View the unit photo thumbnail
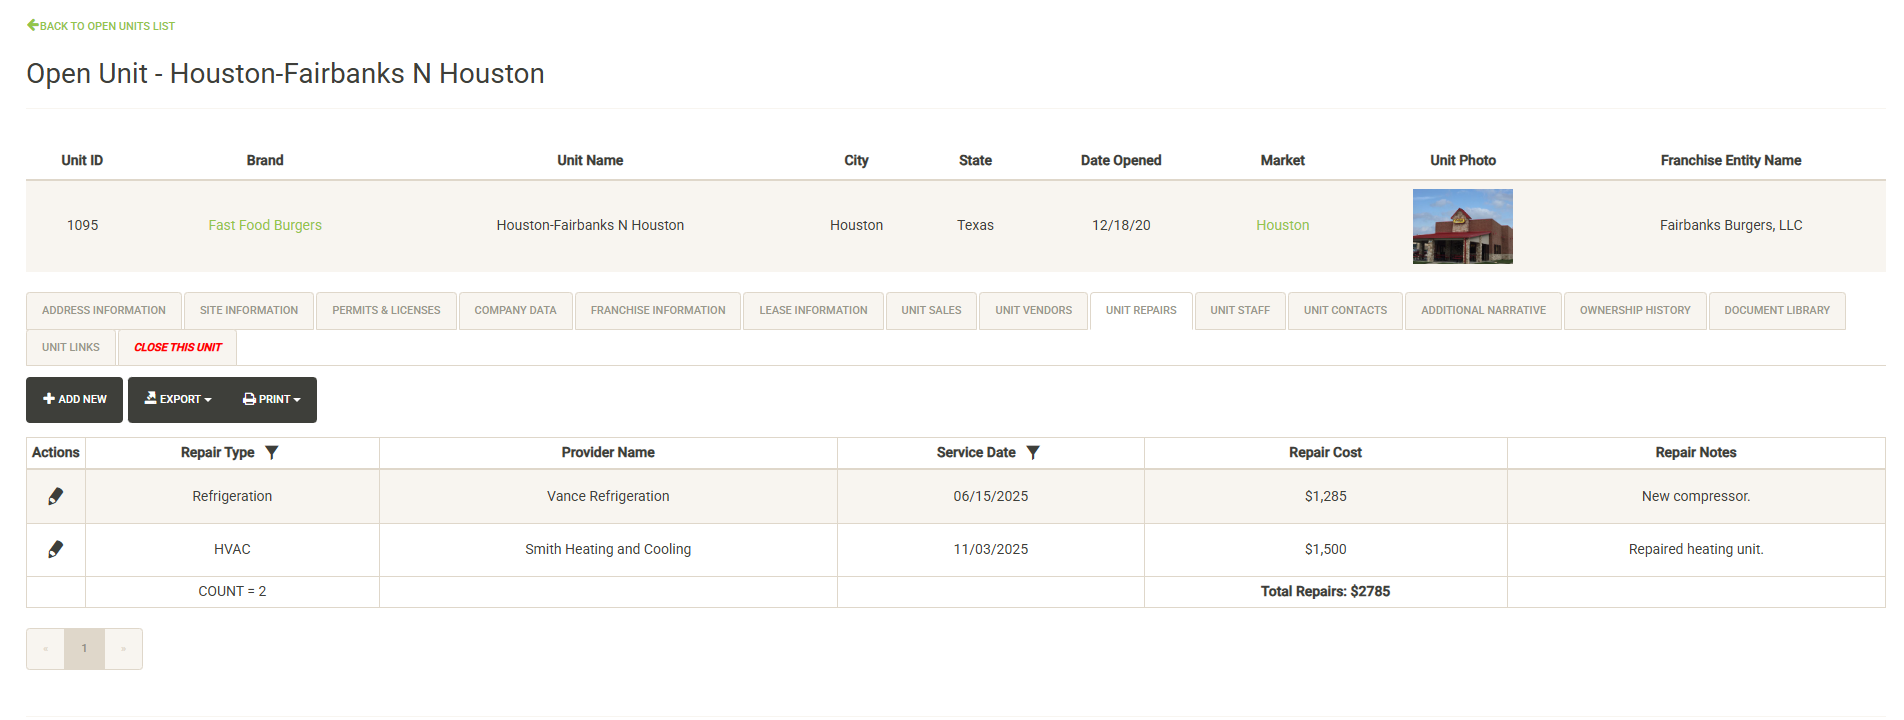Viewport: 1904px width, 720px height. tap(1462, 226)
